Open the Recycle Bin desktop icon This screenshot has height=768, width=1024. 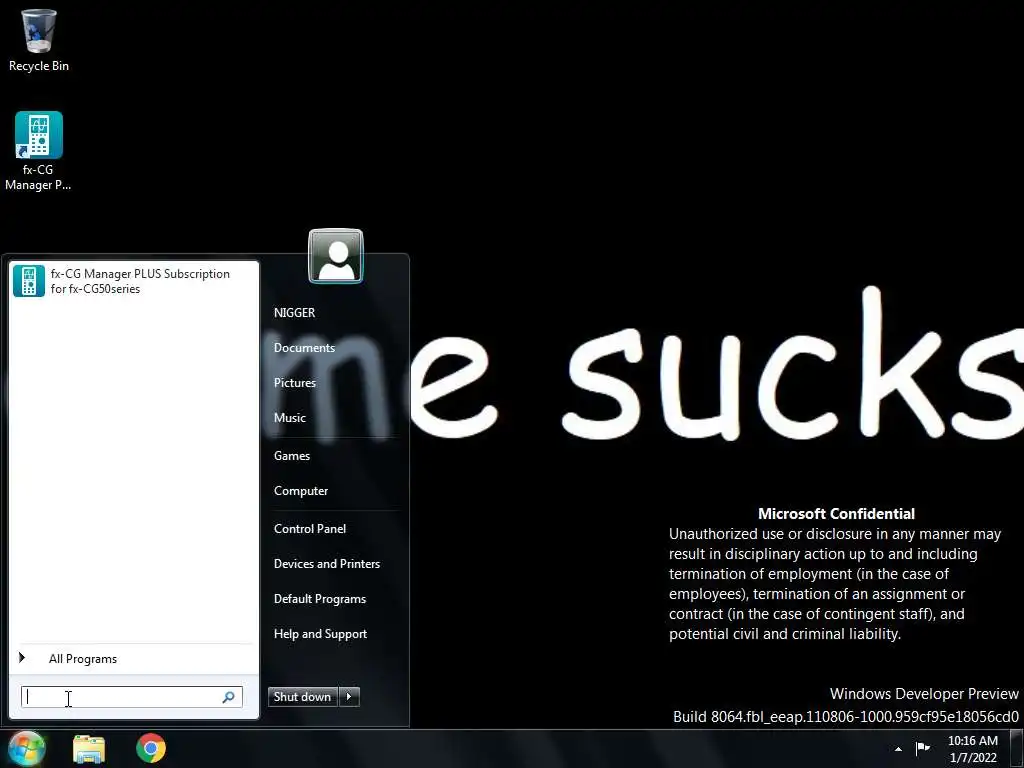(x=39, y=40)
